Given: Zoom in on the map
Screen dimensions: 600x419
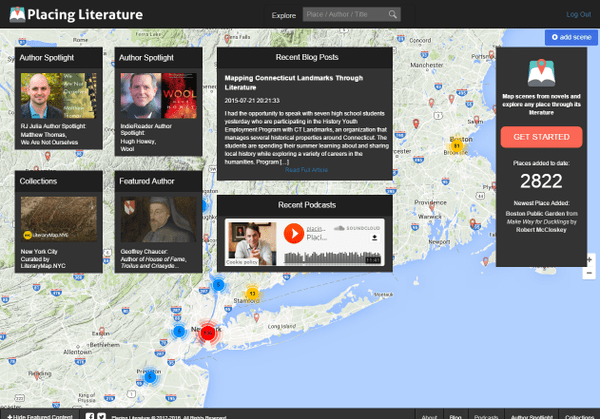Looking at the screenshot, I should pyautogui.click(x=590, y=259).
